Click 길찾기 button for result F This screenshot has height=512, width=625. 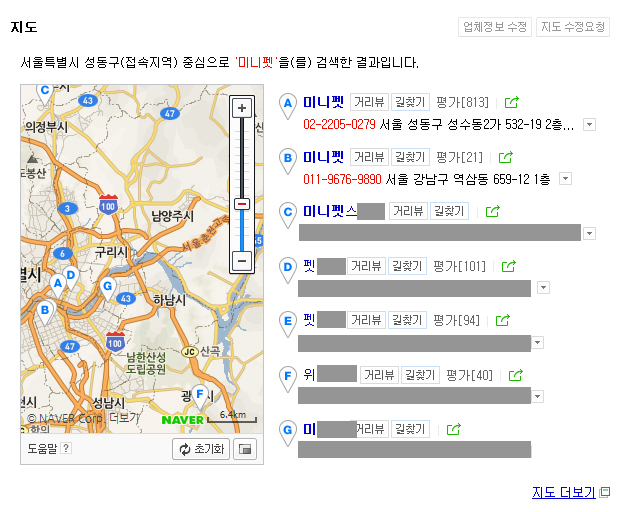(x=420, y=375)
